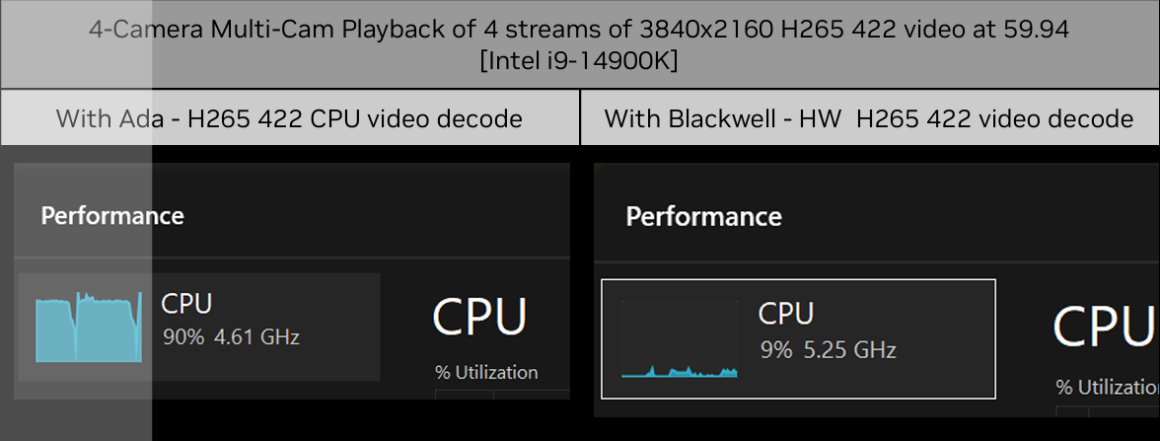Select the white-outlined CPU sidebar tile
This screenshot has height=441, width=1160.
tap(798, 339)
